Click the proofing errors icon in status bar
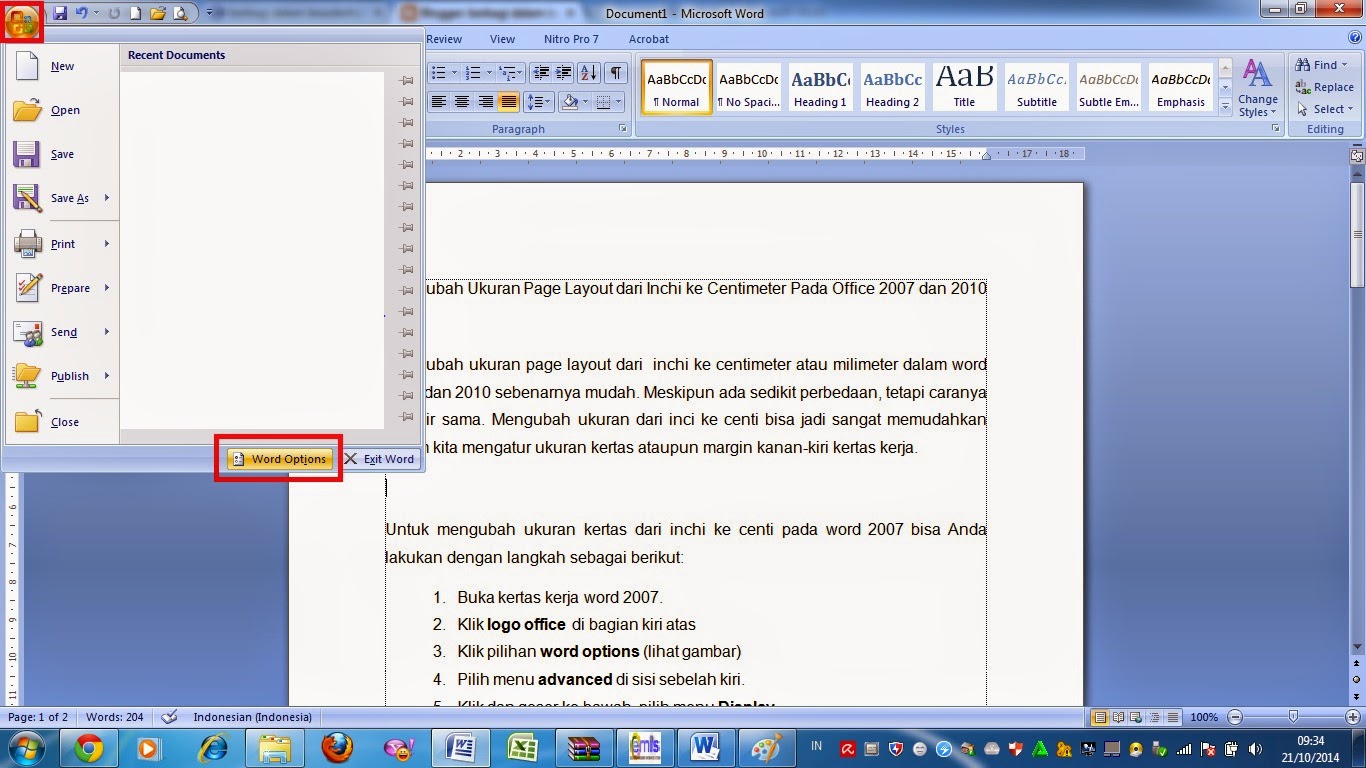 pyautogui.click(x=169, y=717)
